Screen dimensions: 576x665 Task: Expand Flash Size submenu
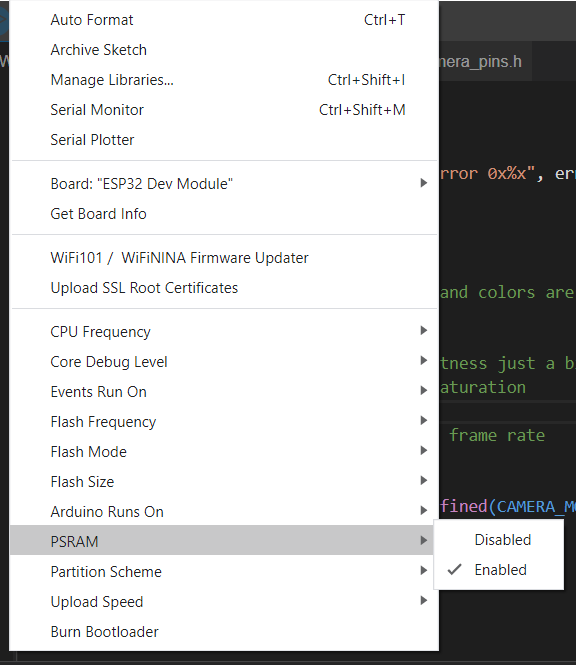tap(224, 482)
